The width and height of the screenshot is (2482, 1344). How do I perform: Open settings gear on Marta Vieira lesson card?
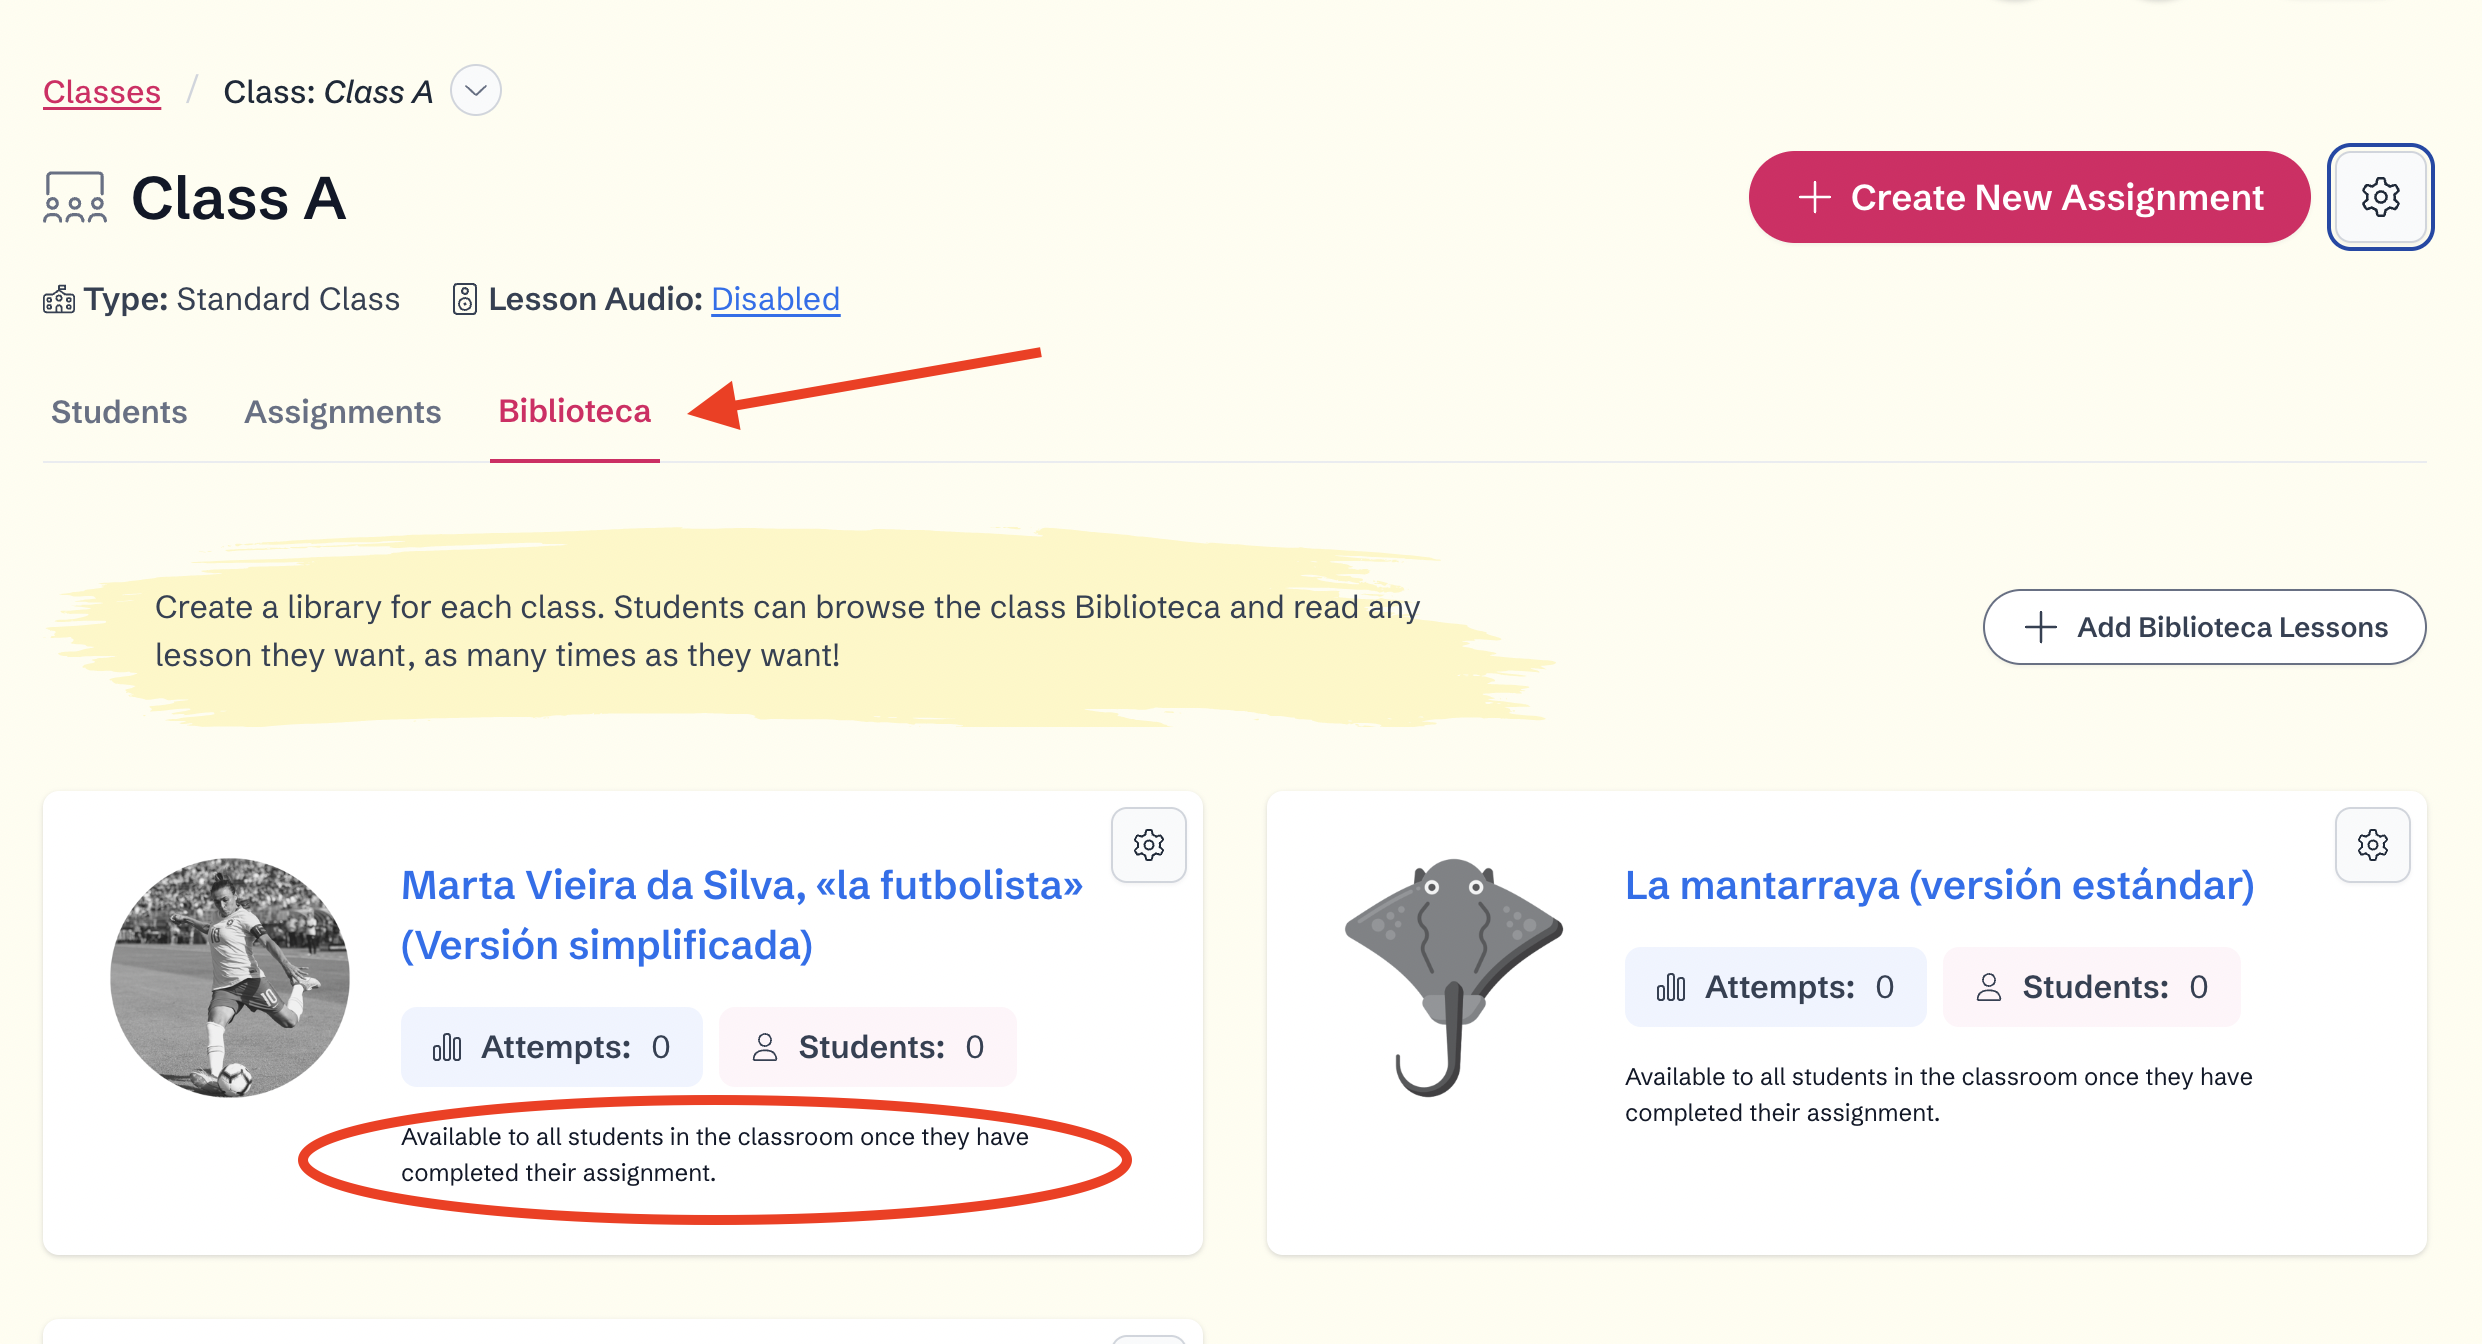[1148, 845]
